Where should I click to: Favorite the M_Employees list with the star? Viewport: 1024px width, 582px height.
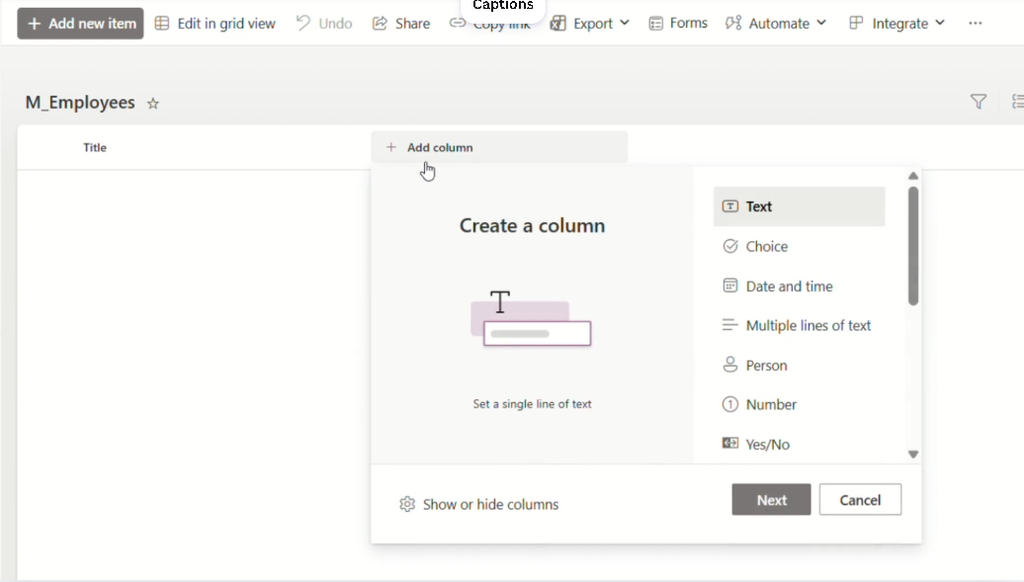(x=153, y=103)
